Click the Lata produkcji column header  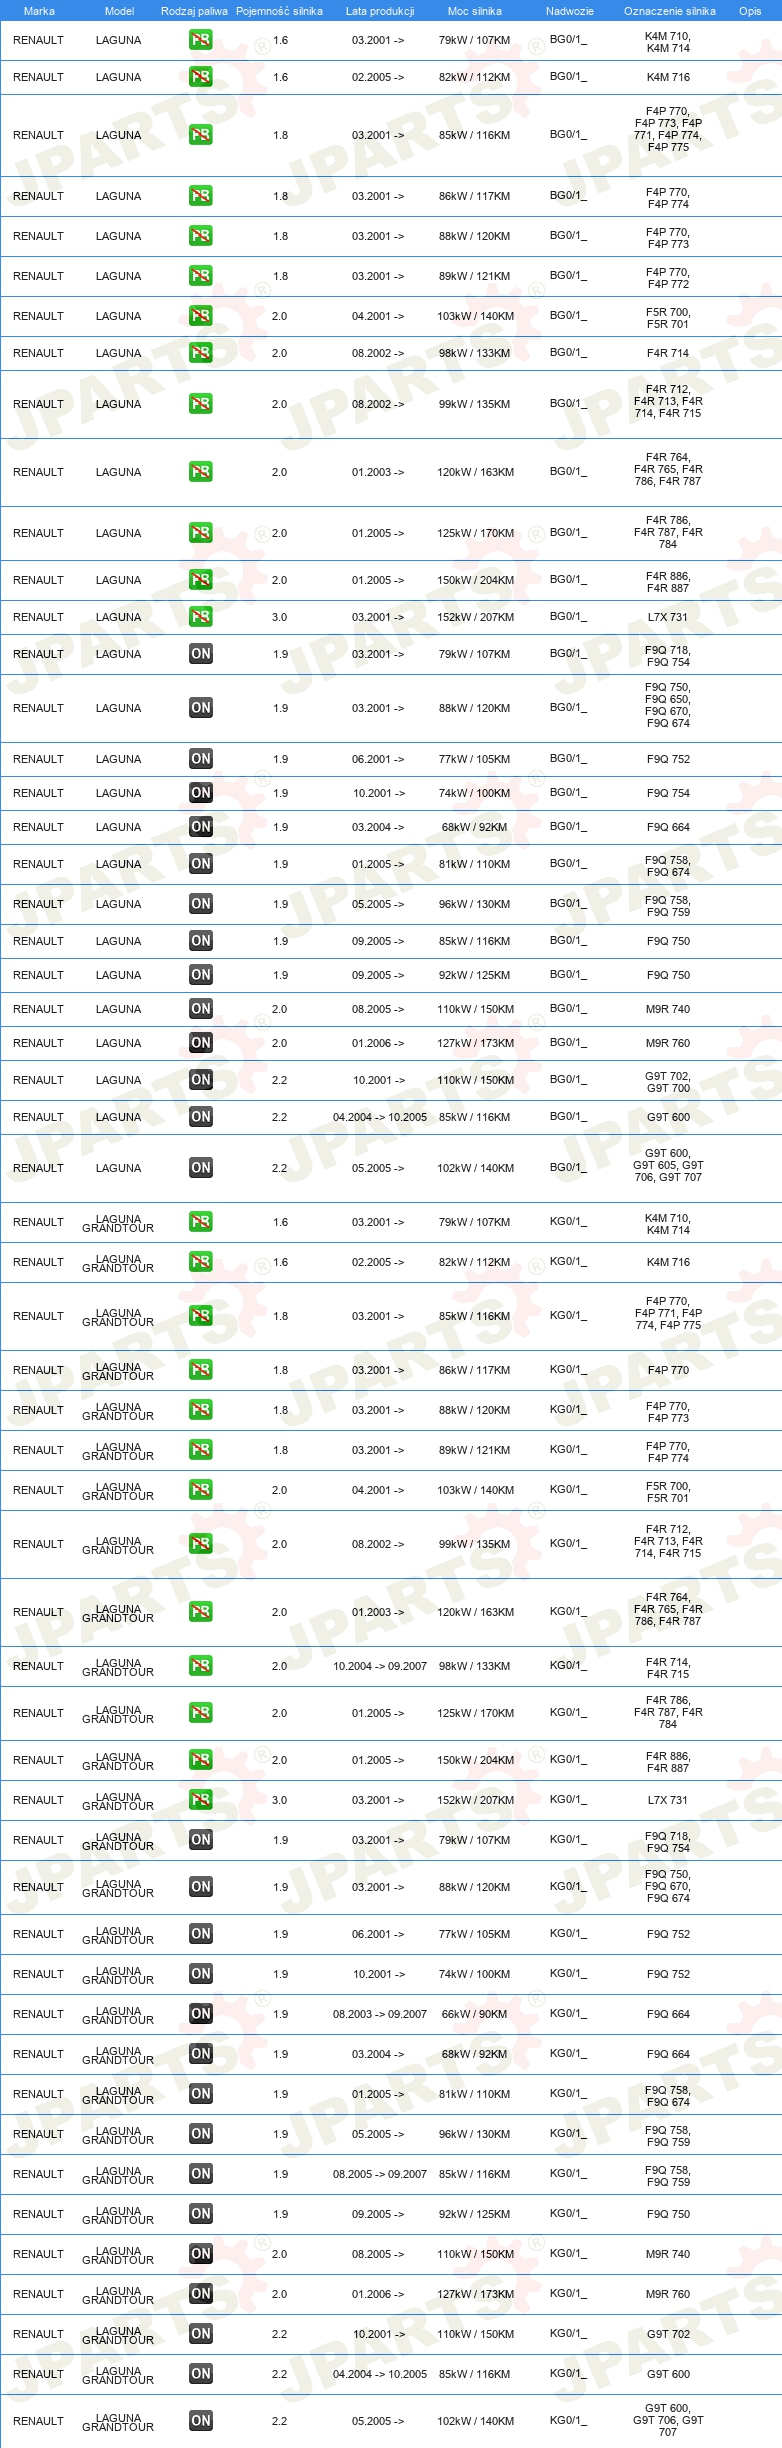[380, 11]
